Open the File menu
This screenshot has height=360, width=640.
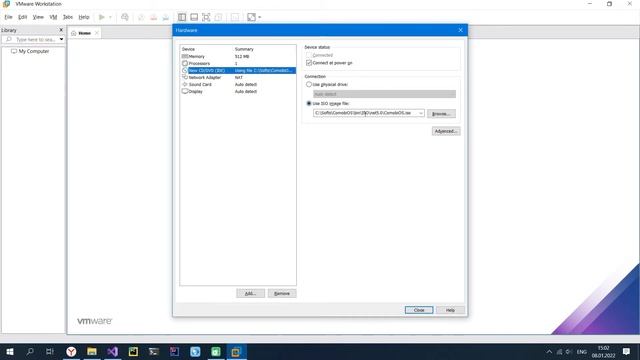coord(8,17)
